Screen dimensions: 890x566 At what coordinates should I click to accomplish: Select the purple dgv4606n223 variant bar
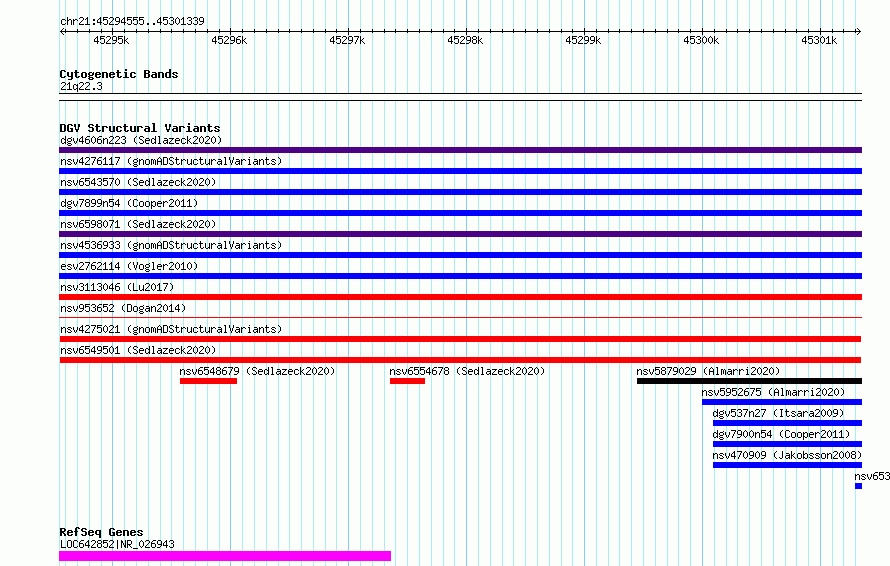click(x=460, y=150)
